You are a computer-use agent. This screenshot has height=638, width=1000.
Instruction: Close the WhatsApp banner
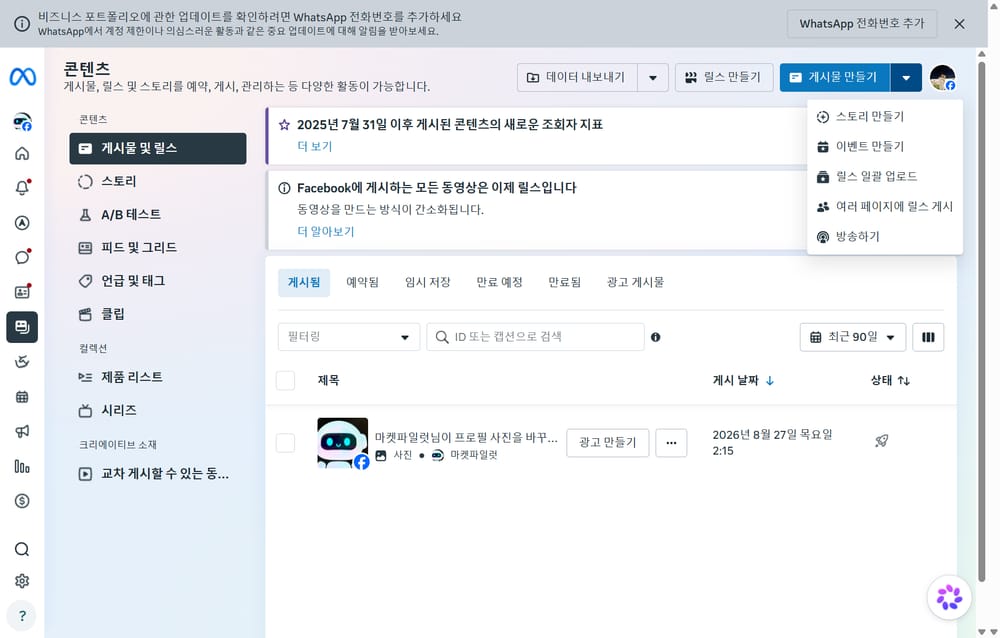click(959, 24)
